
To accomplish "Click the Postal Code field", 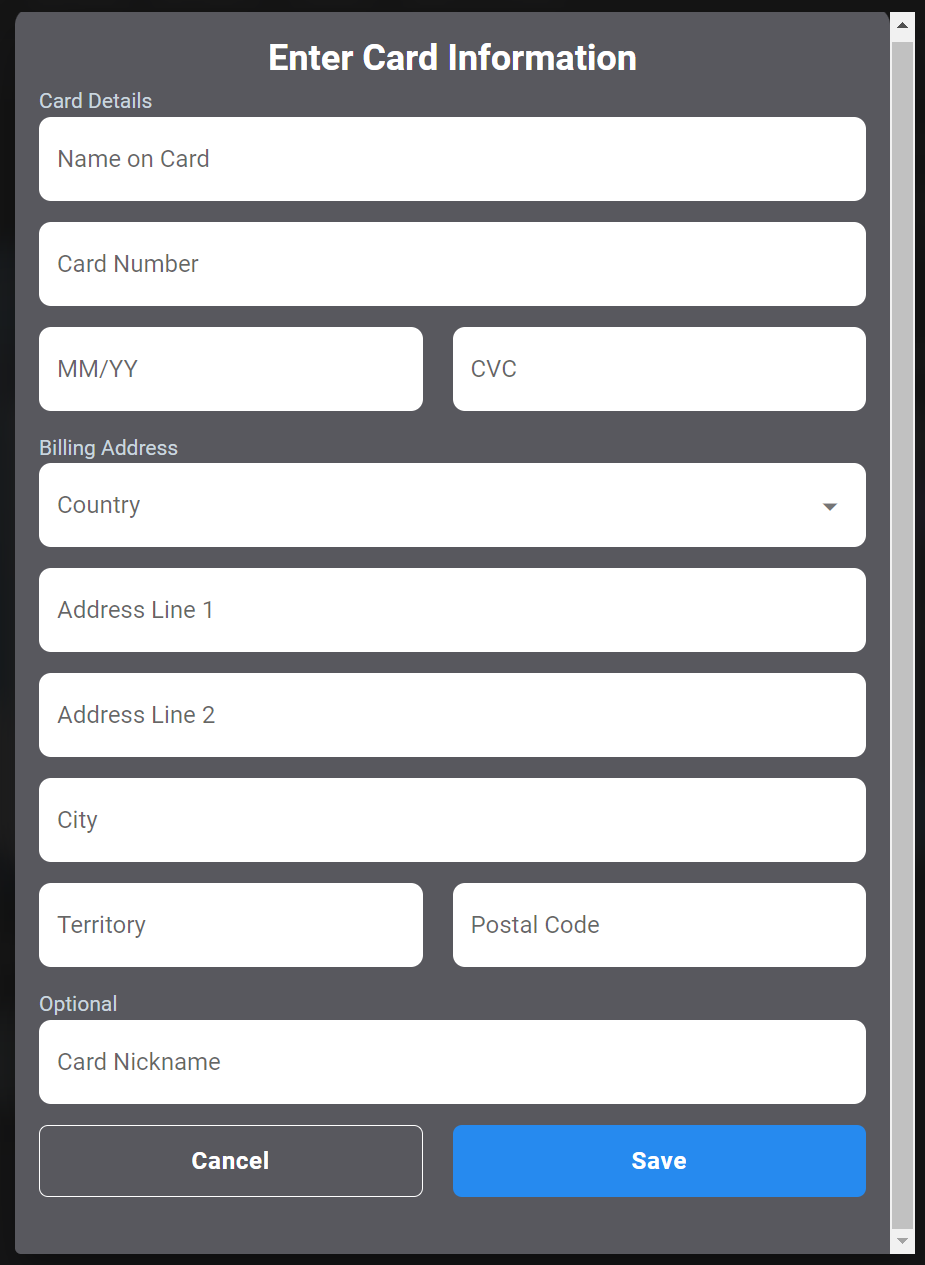I will click(x=659, y=925).
